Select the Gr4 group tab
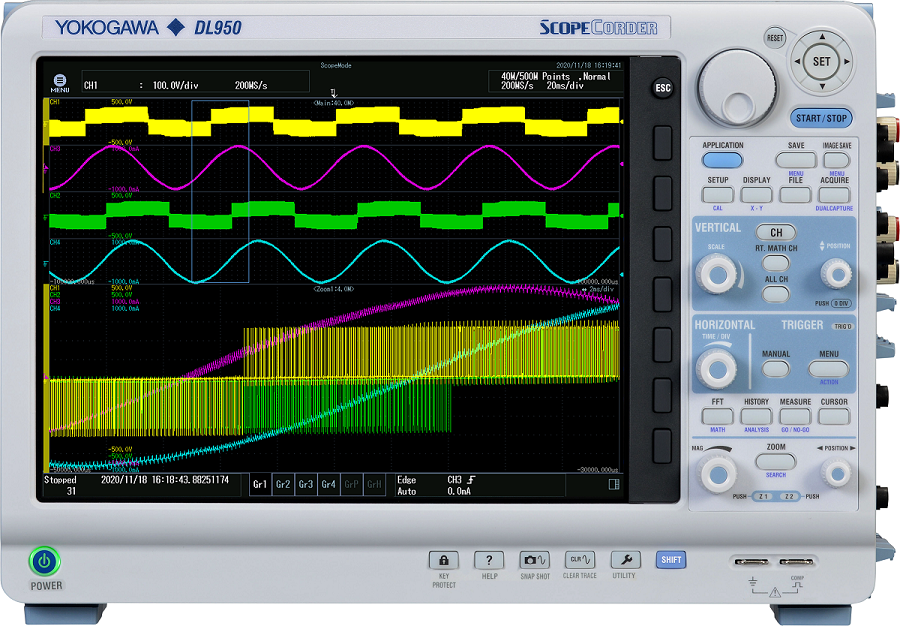Viewport: 900px width, 626px height. [x=328, y=485]
